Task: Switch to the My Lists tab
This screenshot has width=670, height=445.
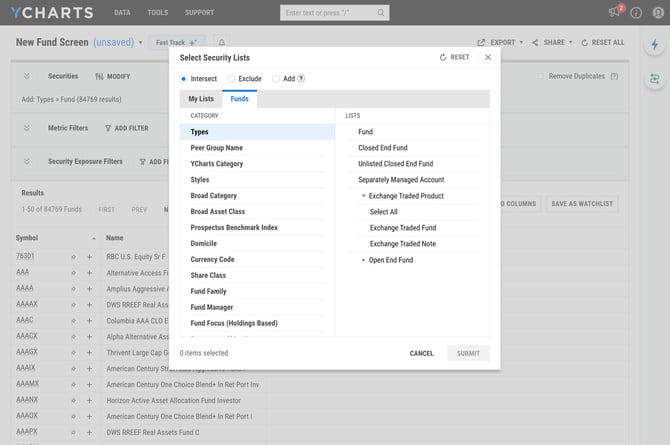Action: point(201,99)
